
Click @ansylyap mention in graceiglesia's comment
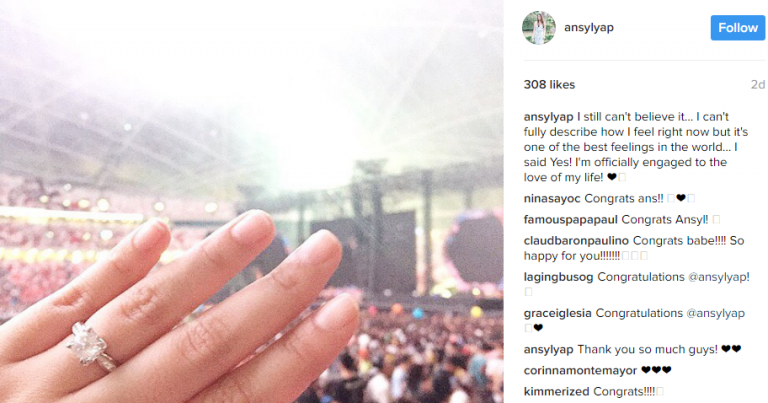pos(716,313)
